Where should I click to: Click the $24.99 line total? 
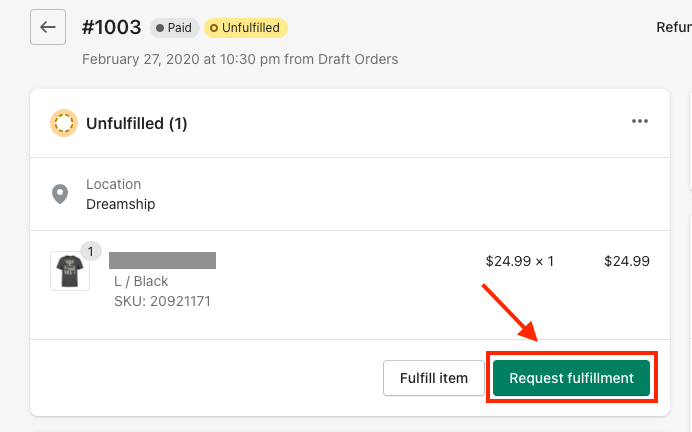pyautogui.click(x=627, y=262)
